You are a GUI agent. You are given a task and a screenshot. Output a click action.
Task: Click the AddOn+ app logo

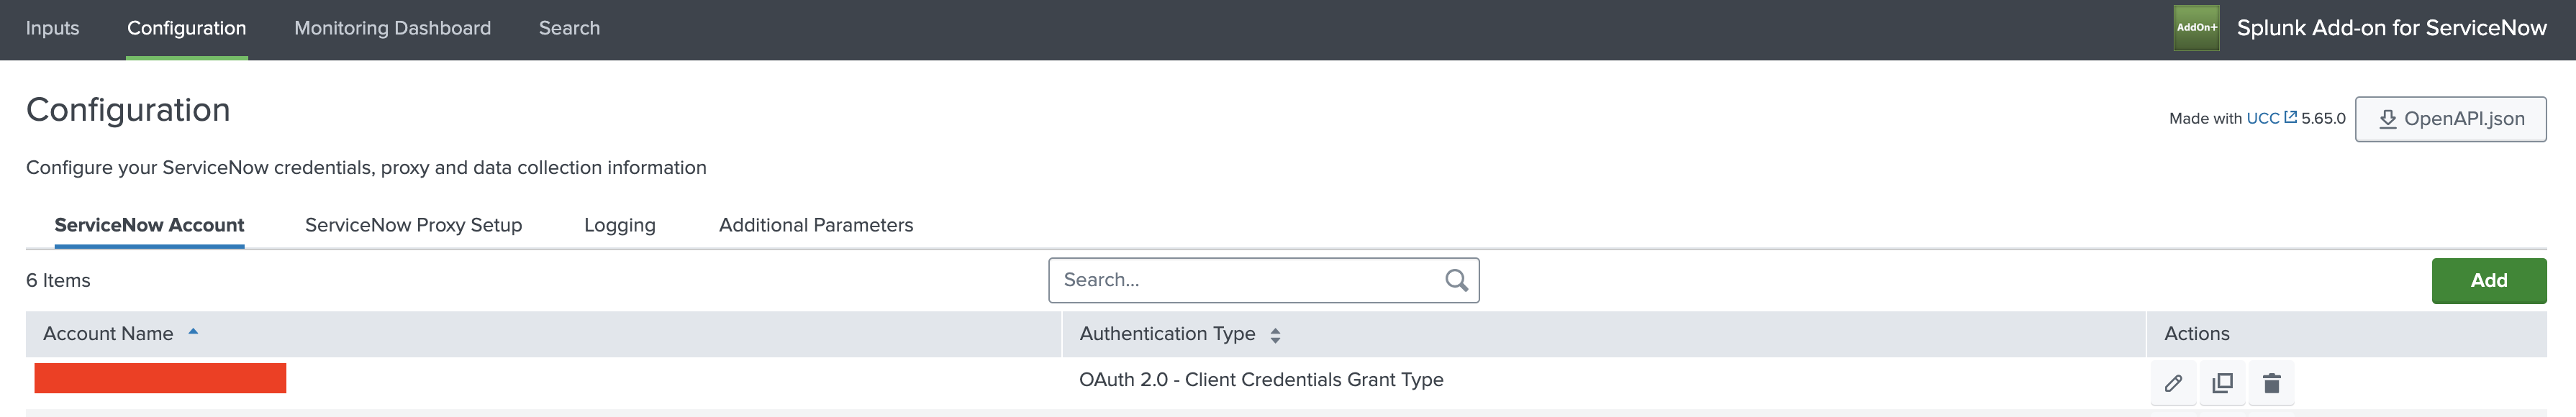pos(2196,28)
